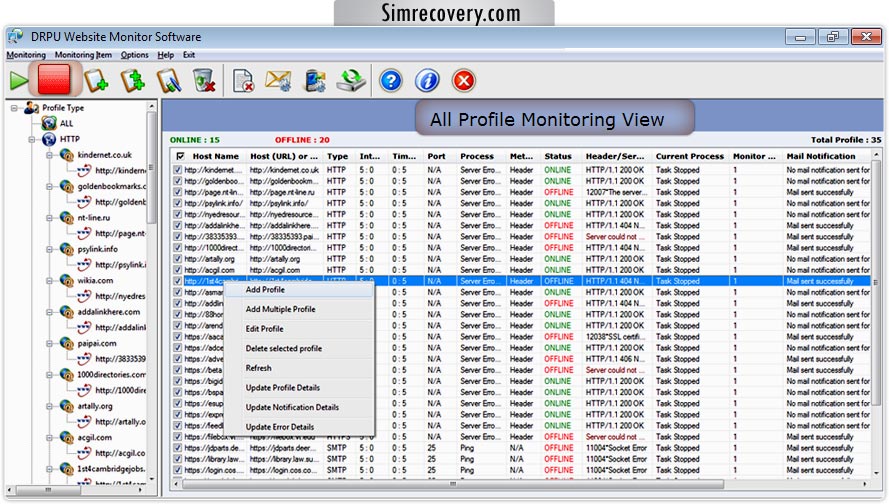Uncheck the http://kindernet row checkbox
The image size is (889, 504).
coord(178,170)
